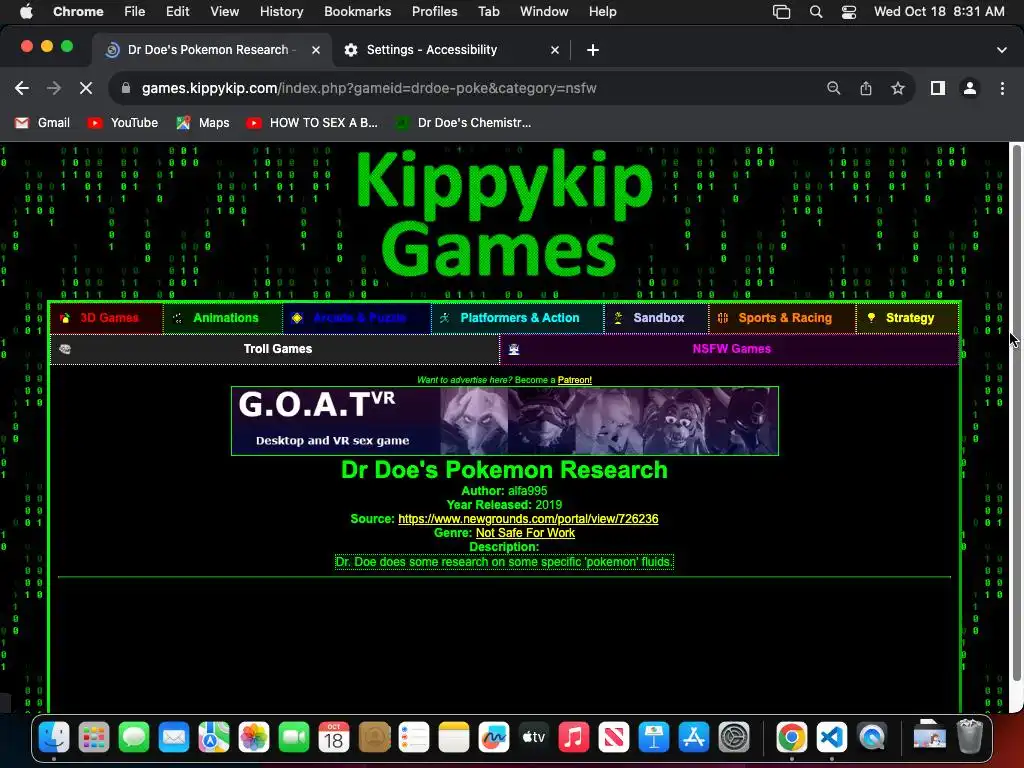The image size is (1024, 768).
Task: Open Control Center in menu bar
Action: pyautogui.click(x=848, y=12)
